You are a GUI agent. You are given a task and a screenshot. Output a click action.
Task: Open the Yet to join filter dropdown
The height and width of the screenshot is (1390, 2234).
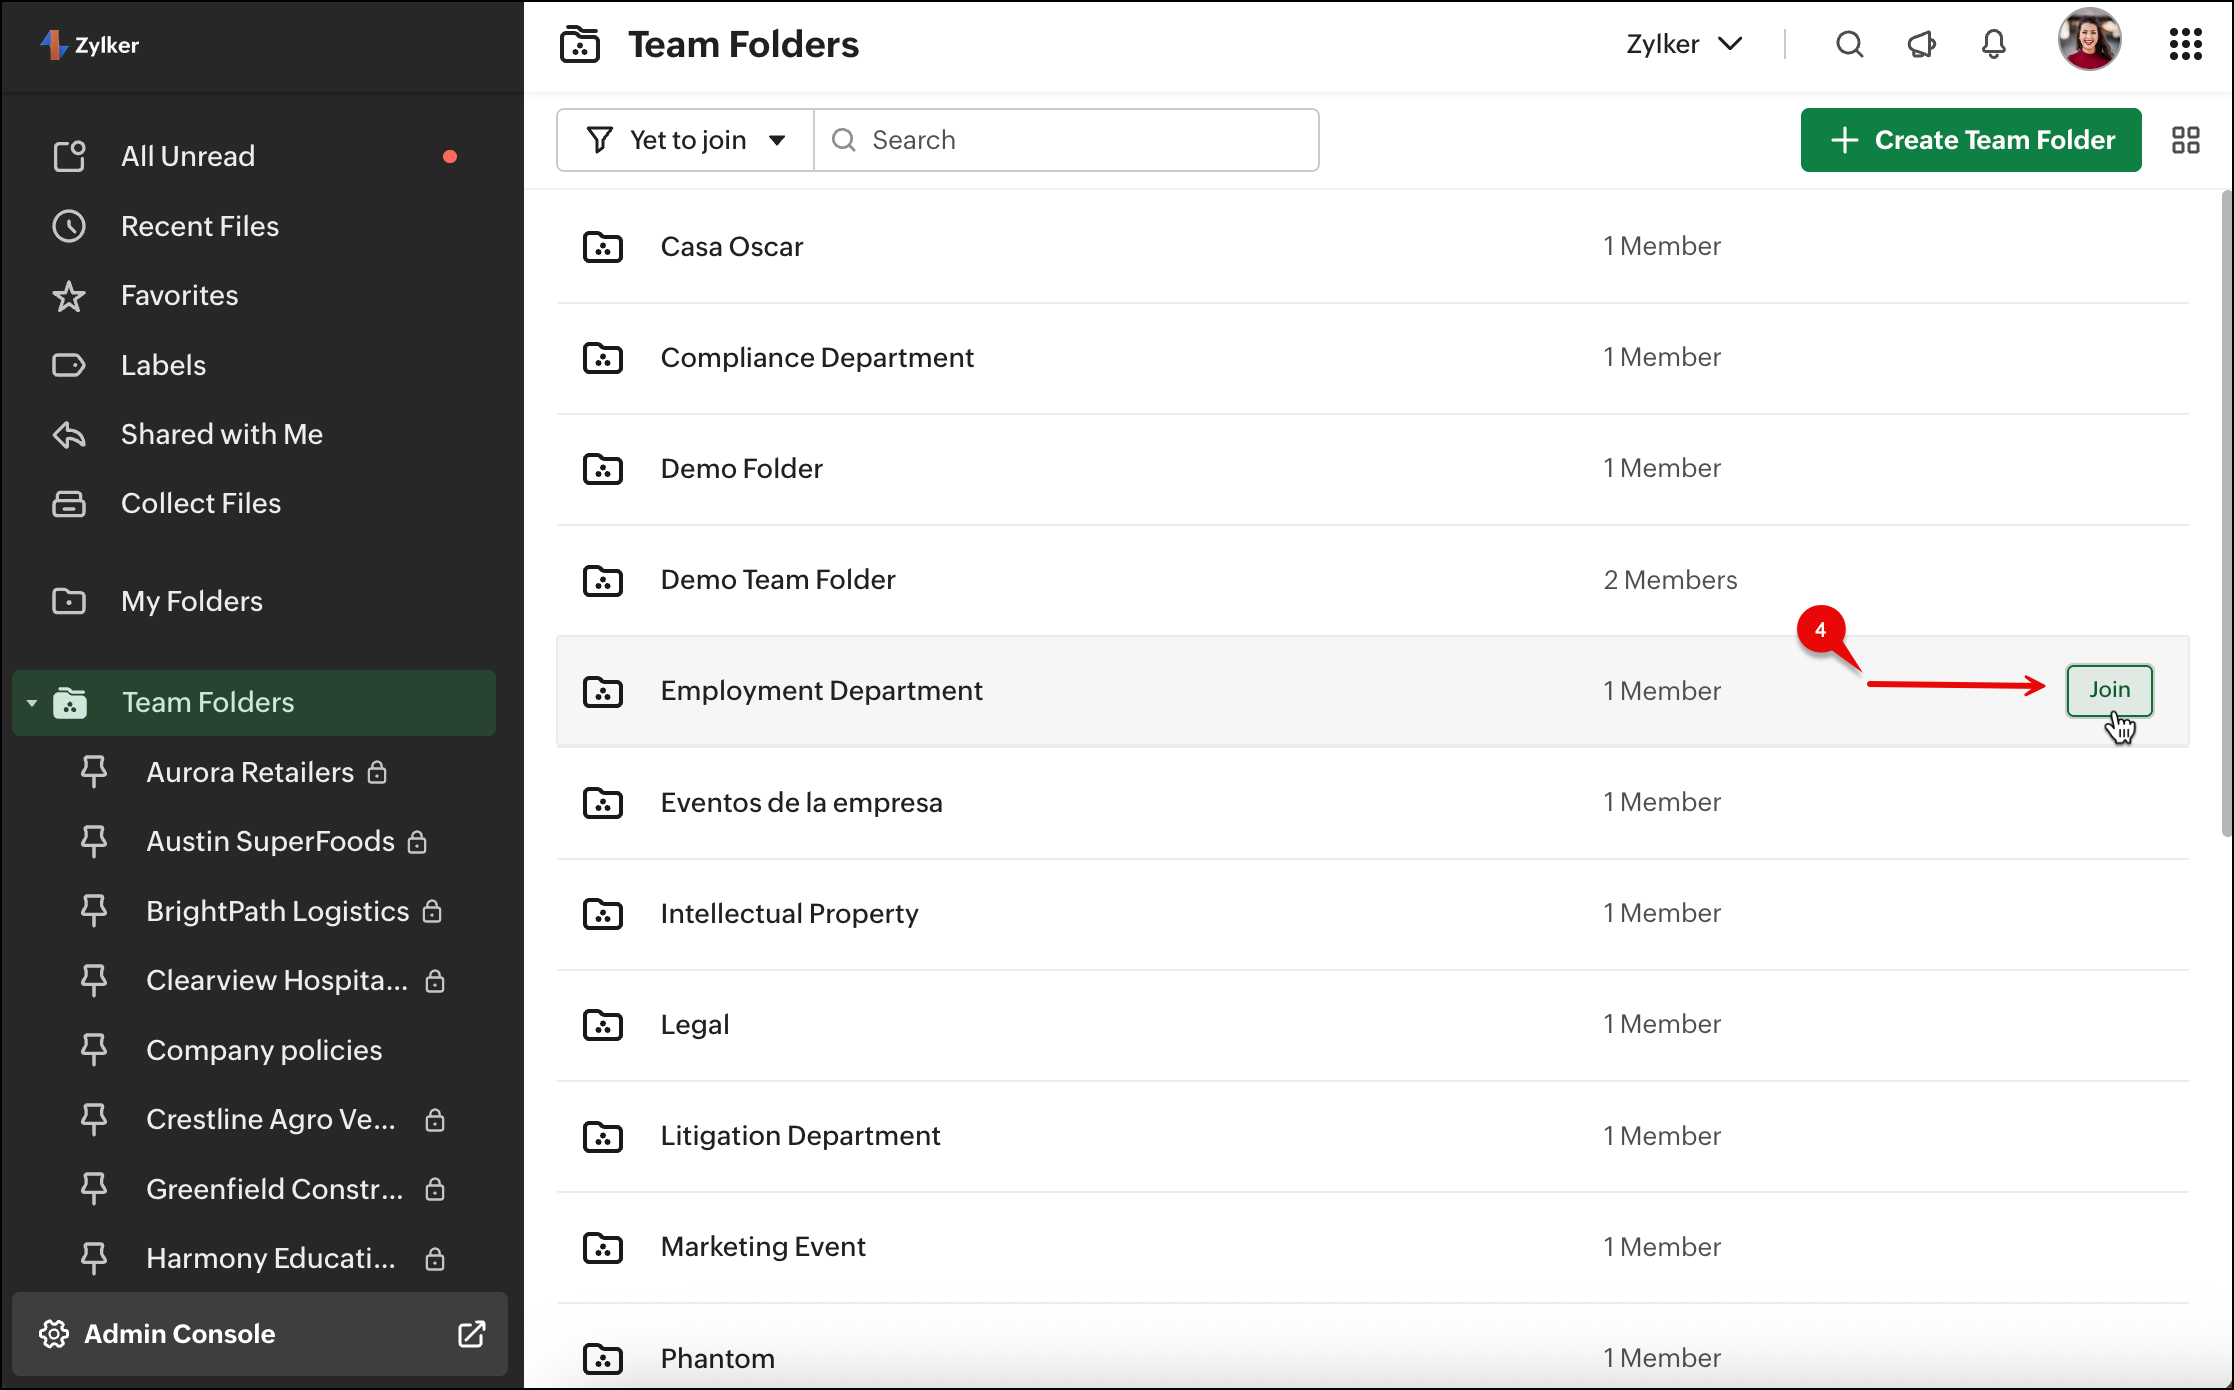pos(686,140)
